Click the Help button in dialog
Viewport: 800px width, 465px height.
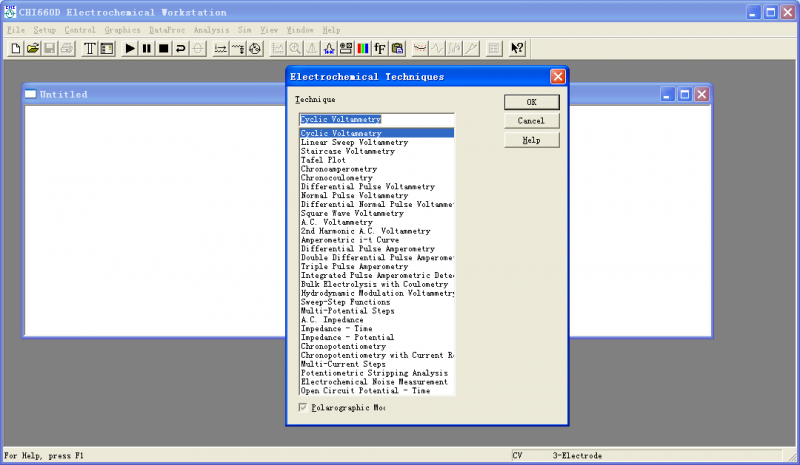click(532, 140)
